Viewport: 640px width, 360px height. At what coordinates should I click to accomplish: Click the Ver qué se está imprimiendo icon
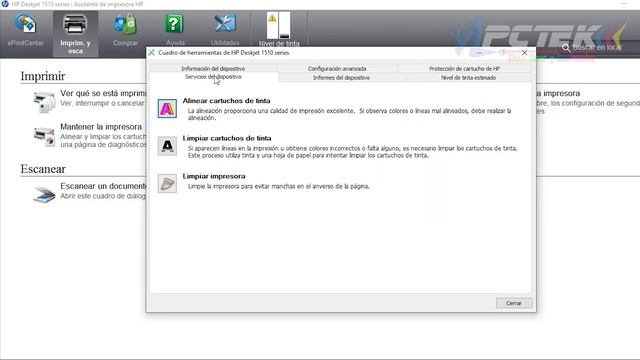(x=44, y=102)
